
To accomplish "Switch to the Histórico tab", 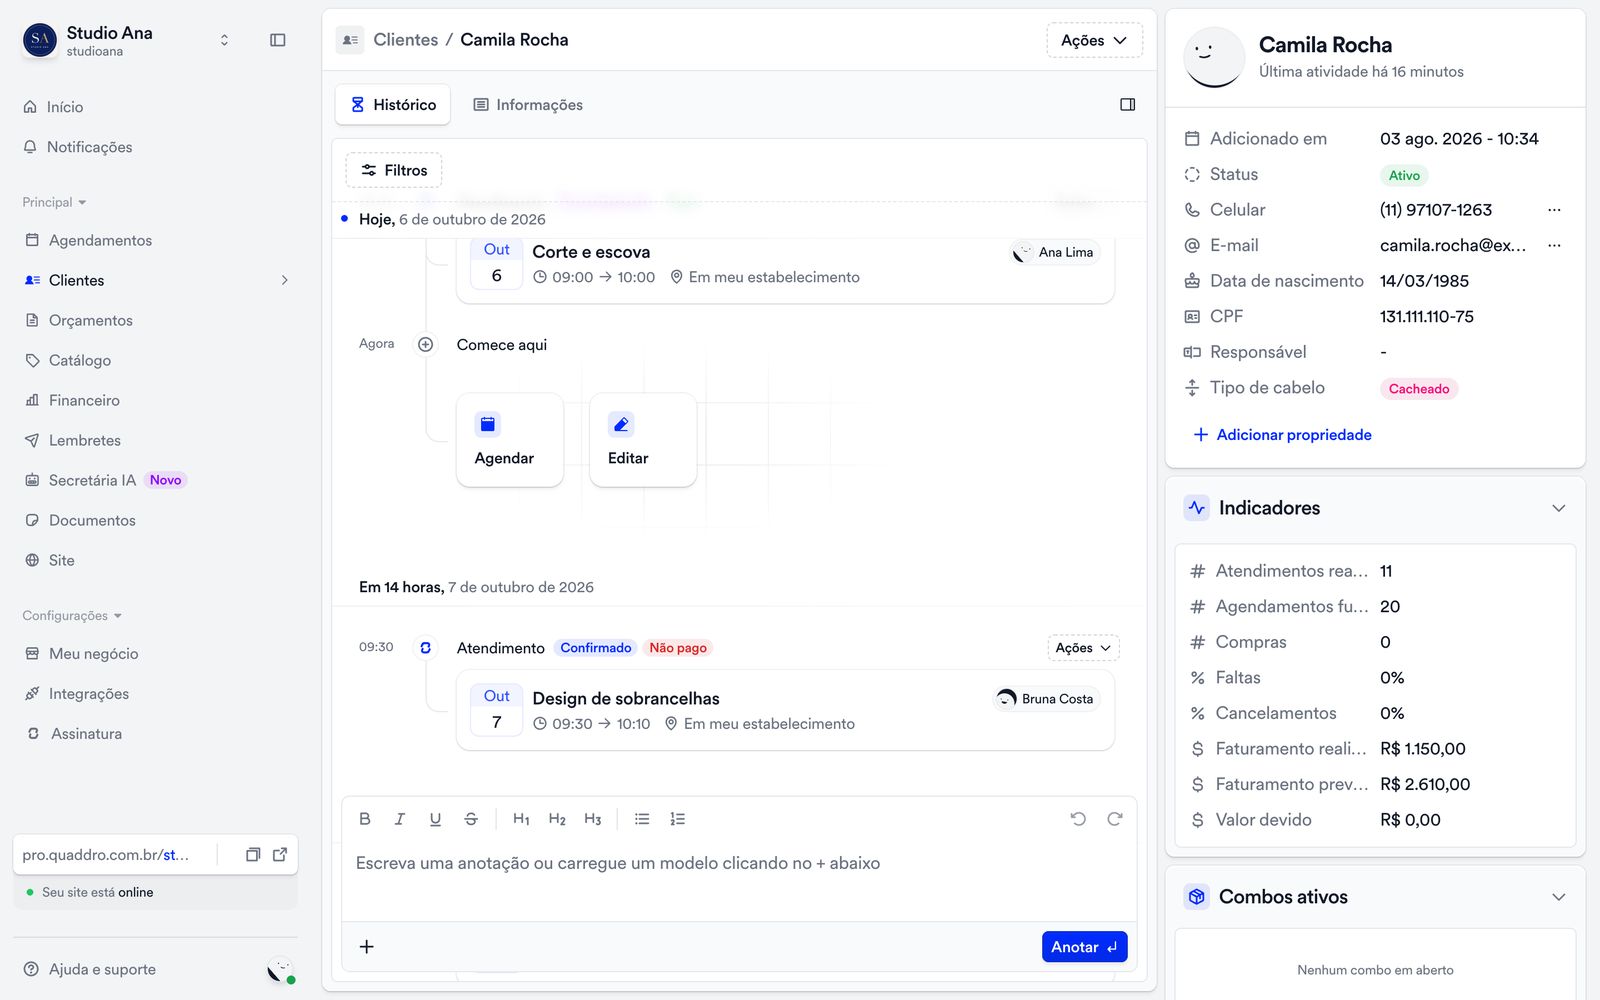I will (x=393, y=105).
